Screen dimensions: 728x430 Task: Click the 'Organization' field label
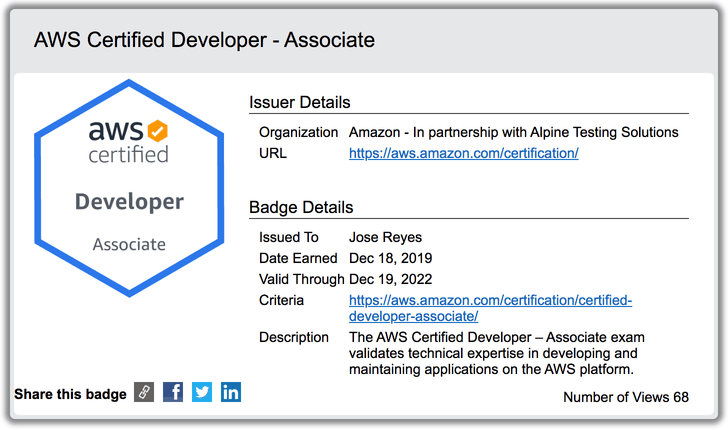(298, 132)
